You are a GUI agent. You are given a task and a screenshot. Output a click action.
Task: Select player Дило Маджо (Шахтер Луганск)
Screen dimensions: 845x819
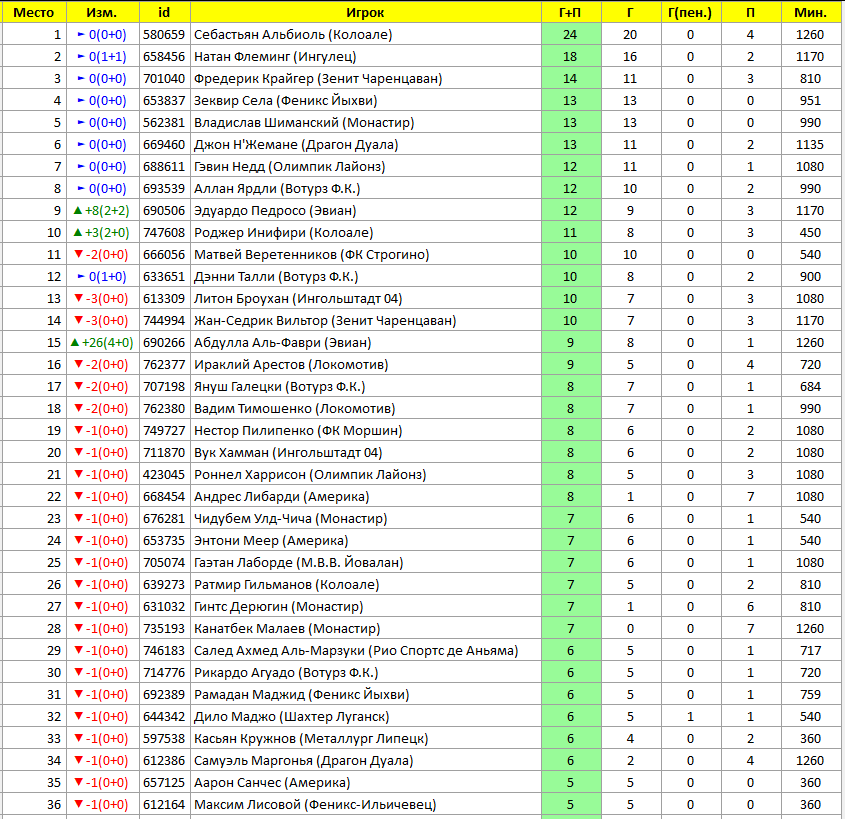point(292,717)
